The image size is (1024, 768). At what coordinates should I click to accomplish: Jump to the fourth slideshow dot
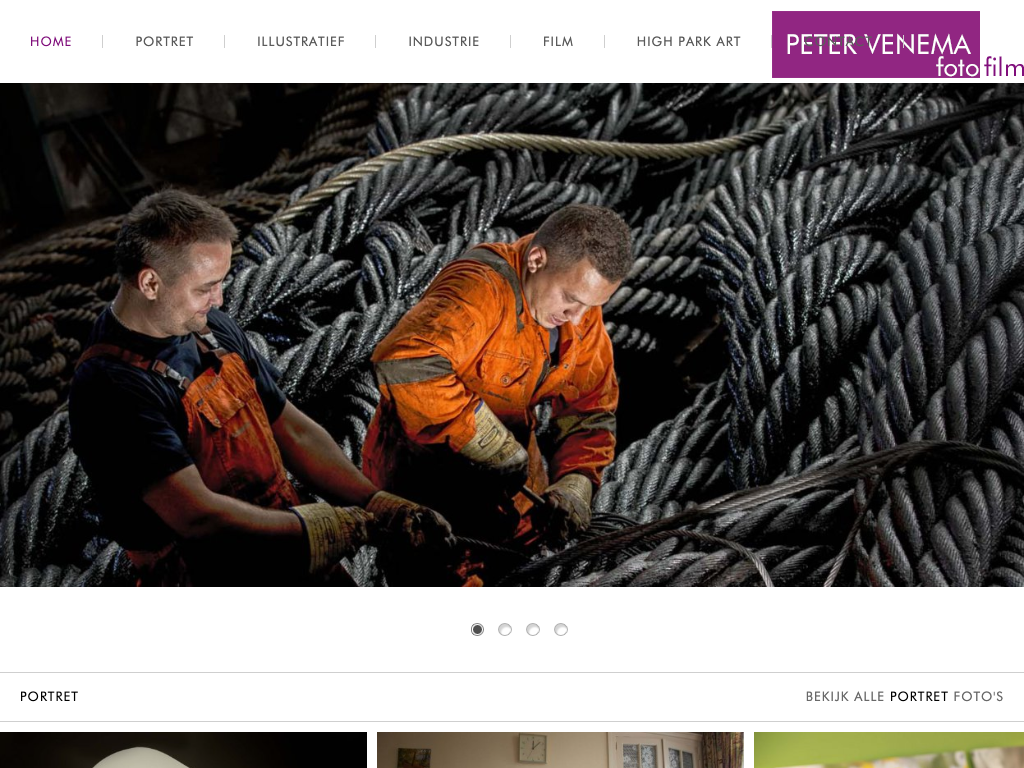(561, 630)
